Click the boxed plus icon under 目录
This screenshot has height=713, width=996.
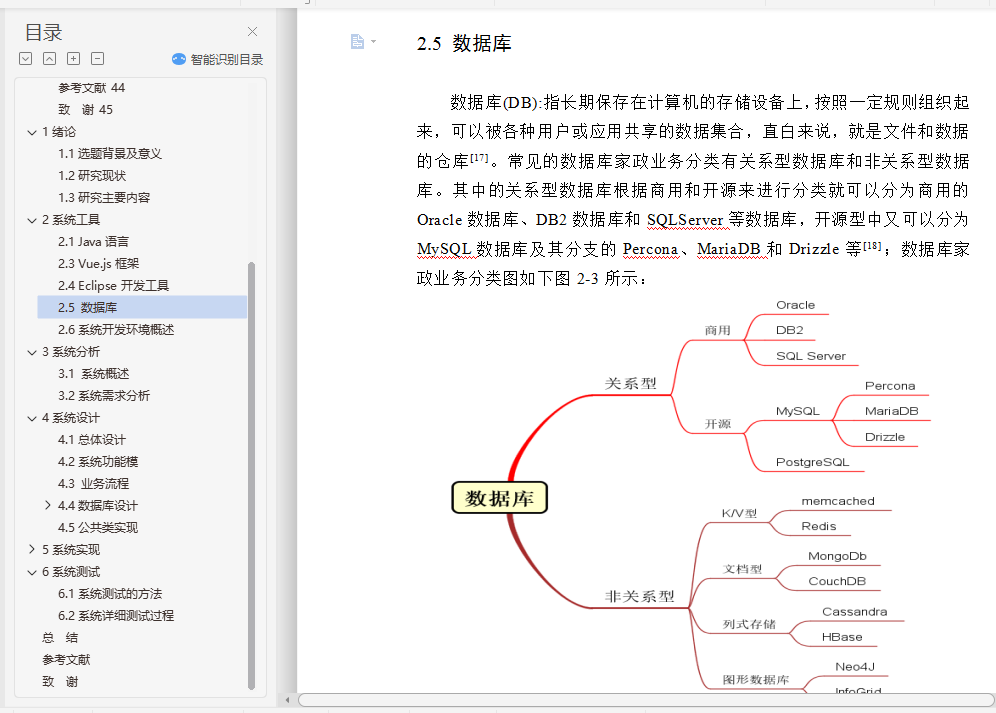tap(74, 59)
